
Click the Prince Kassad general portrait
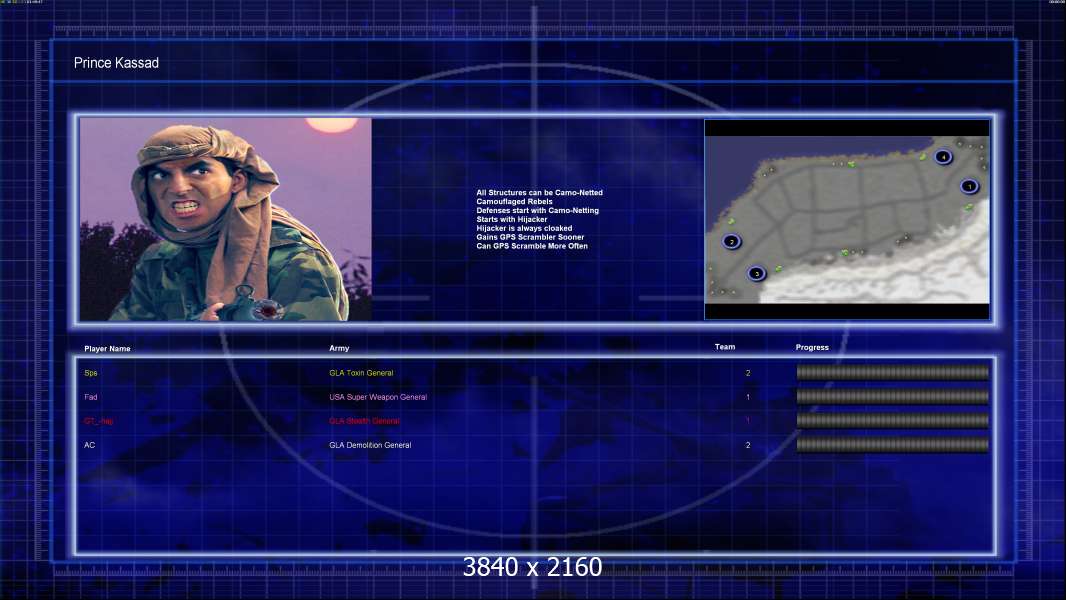[226, 219]
